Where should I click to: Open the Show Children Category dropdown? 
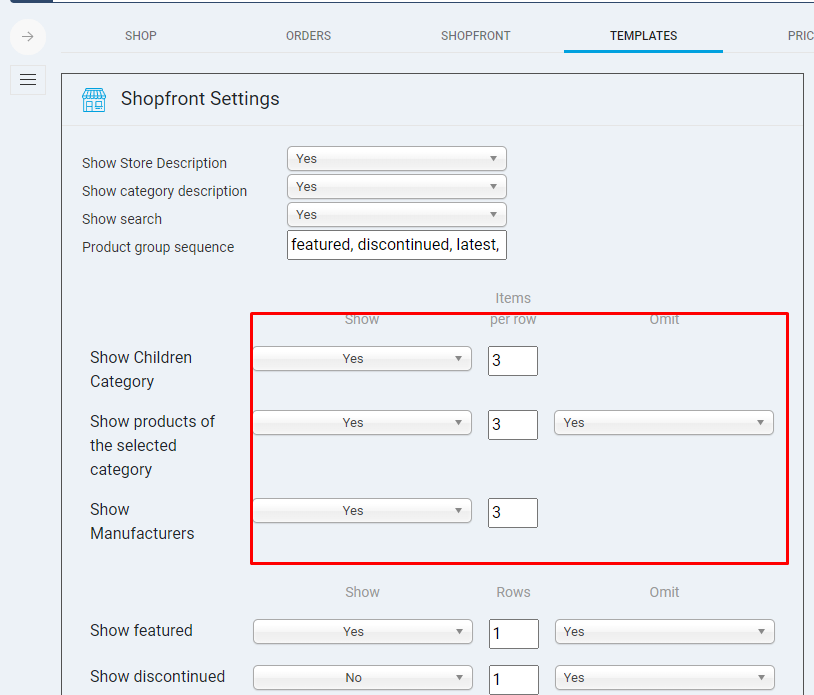click(x=362, y=359)
